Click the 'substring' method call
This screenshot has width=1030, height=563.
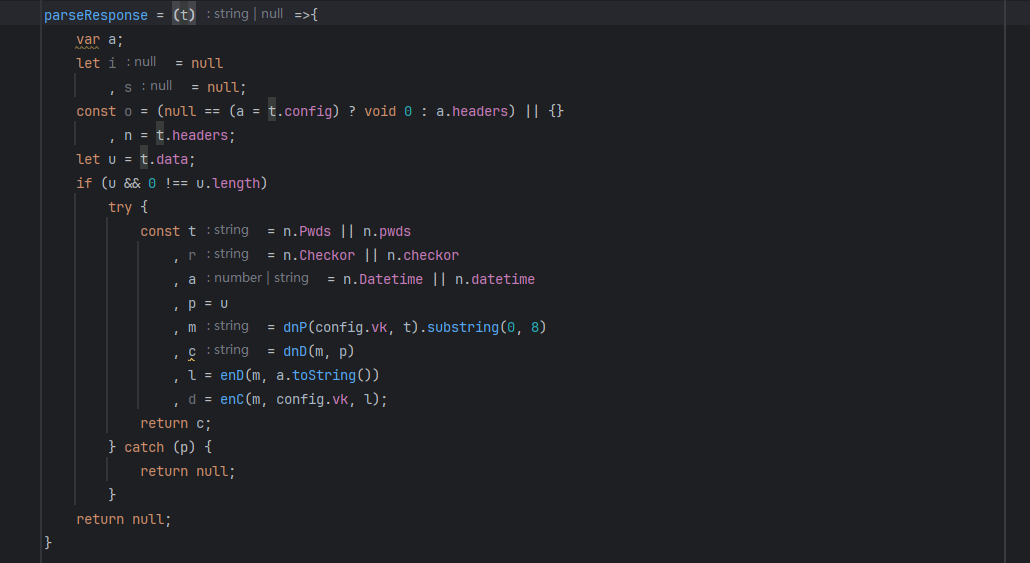[462, 327]
